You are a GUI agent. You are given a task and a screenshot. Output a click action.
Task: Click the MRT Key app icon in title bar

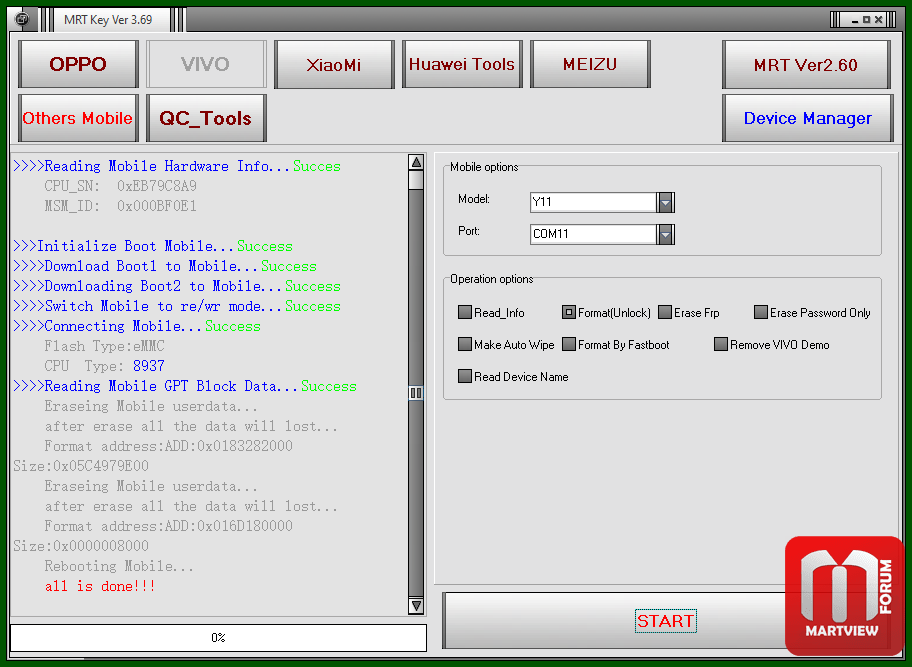(x=22, y=19)
